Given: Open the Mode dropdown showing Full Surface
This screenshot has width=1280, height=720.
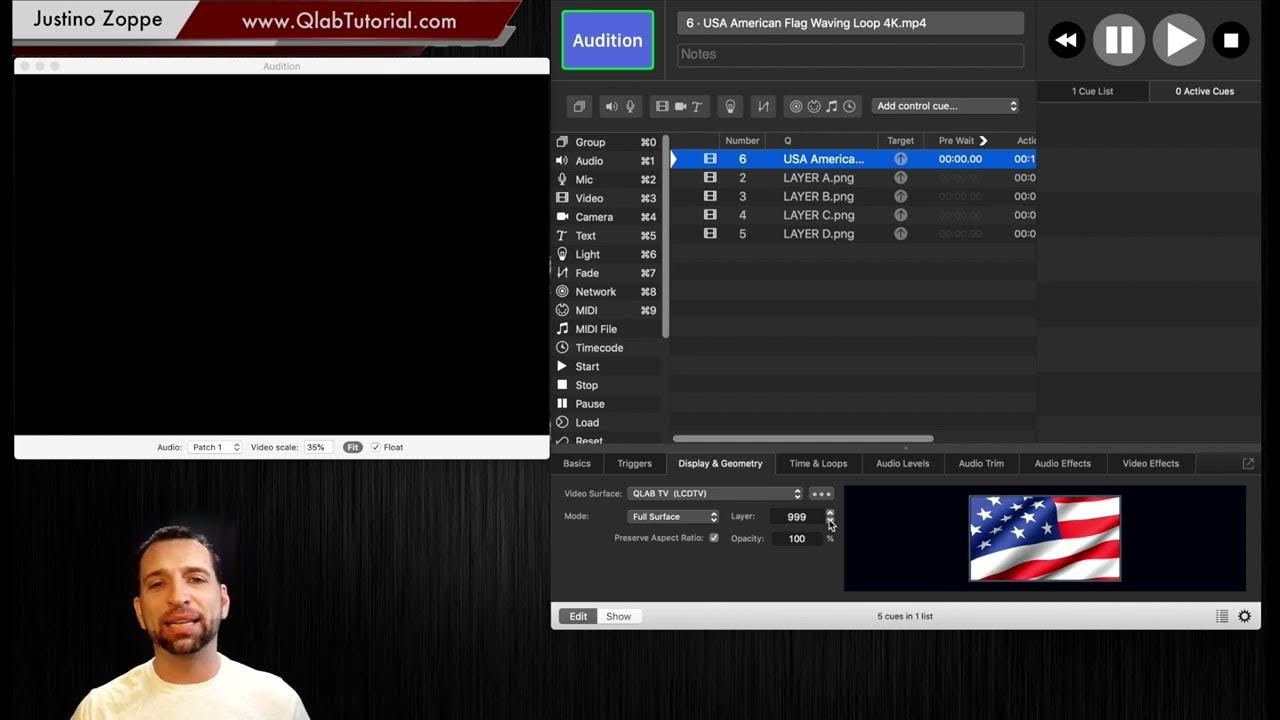Looking at the screenshot, I should (673, 516).
